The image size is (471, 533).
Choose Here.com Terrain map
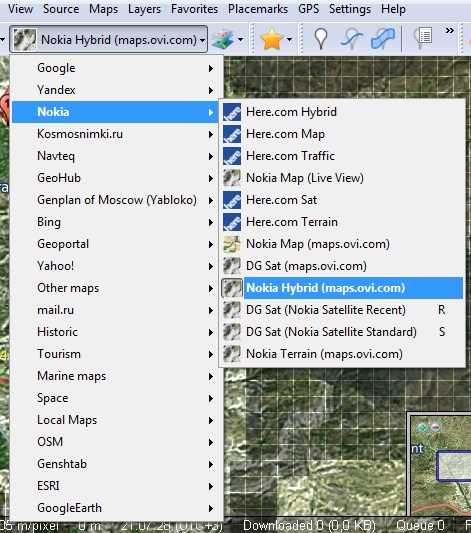click(x=342, y=222)
